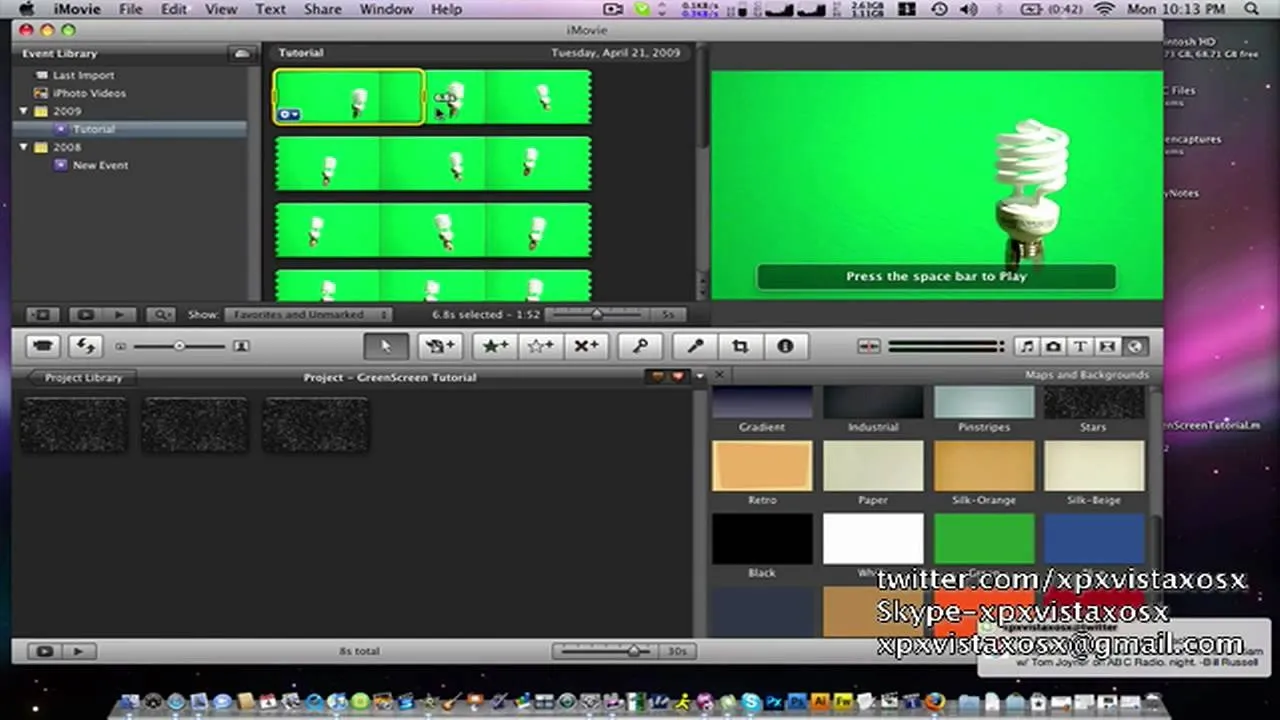Click the keyword filter magnifier icon
The image size is (1280, 720).
click(x=161, y=314)
